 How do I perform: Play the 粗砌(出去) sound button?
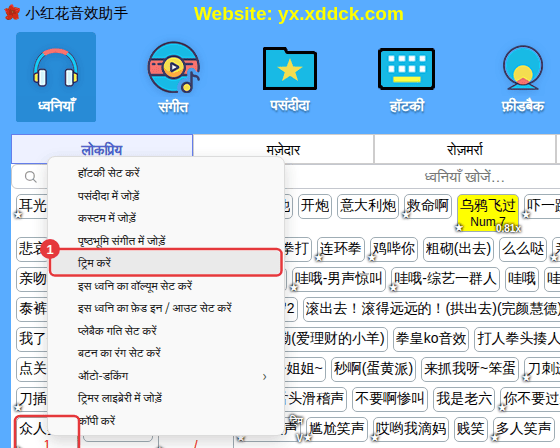click(x=458, y=249)
